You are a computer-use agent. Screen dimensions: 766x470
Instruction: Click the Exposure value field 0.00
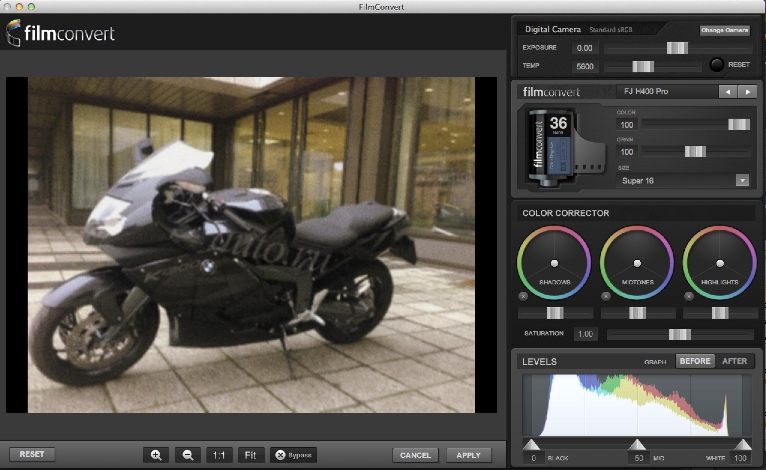(584, 48)
